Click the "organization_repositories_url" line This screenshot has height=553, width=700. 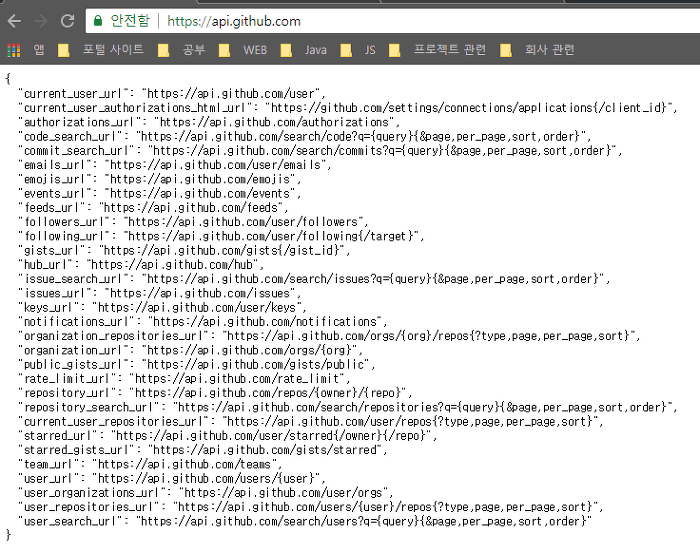click(329, 336)
